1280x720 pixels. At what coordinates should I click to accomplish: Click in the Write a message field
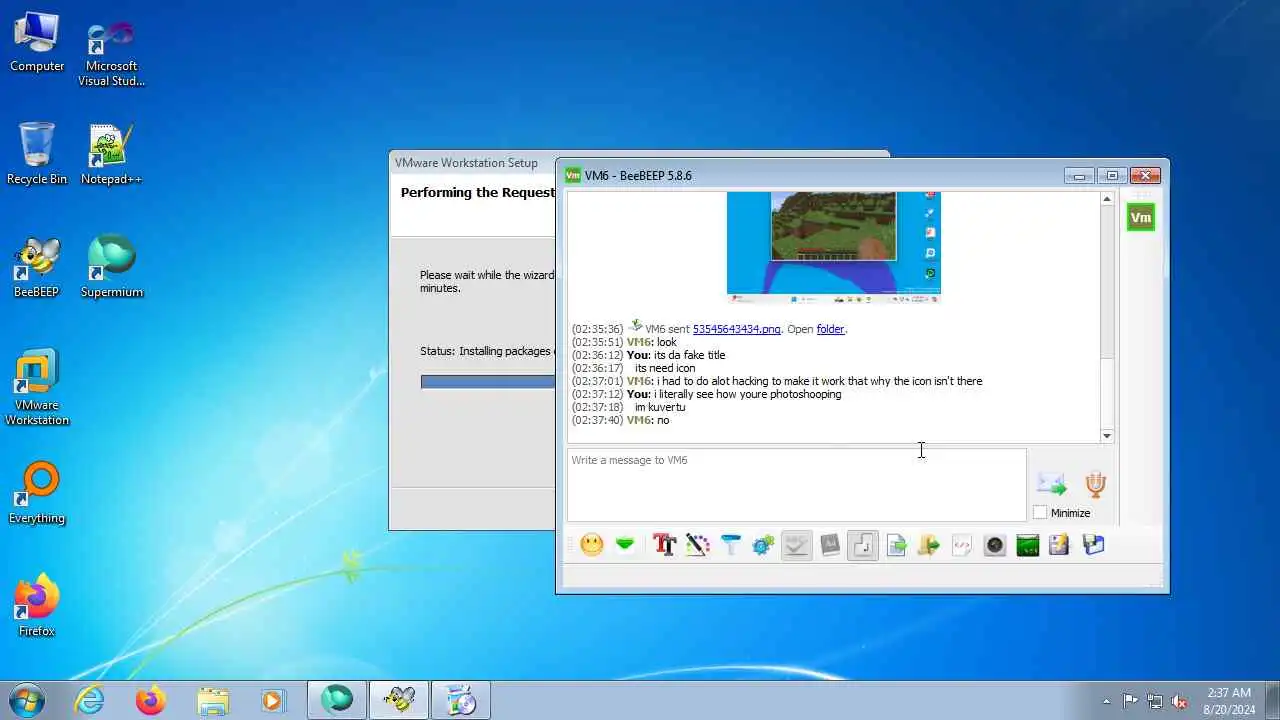796,485
